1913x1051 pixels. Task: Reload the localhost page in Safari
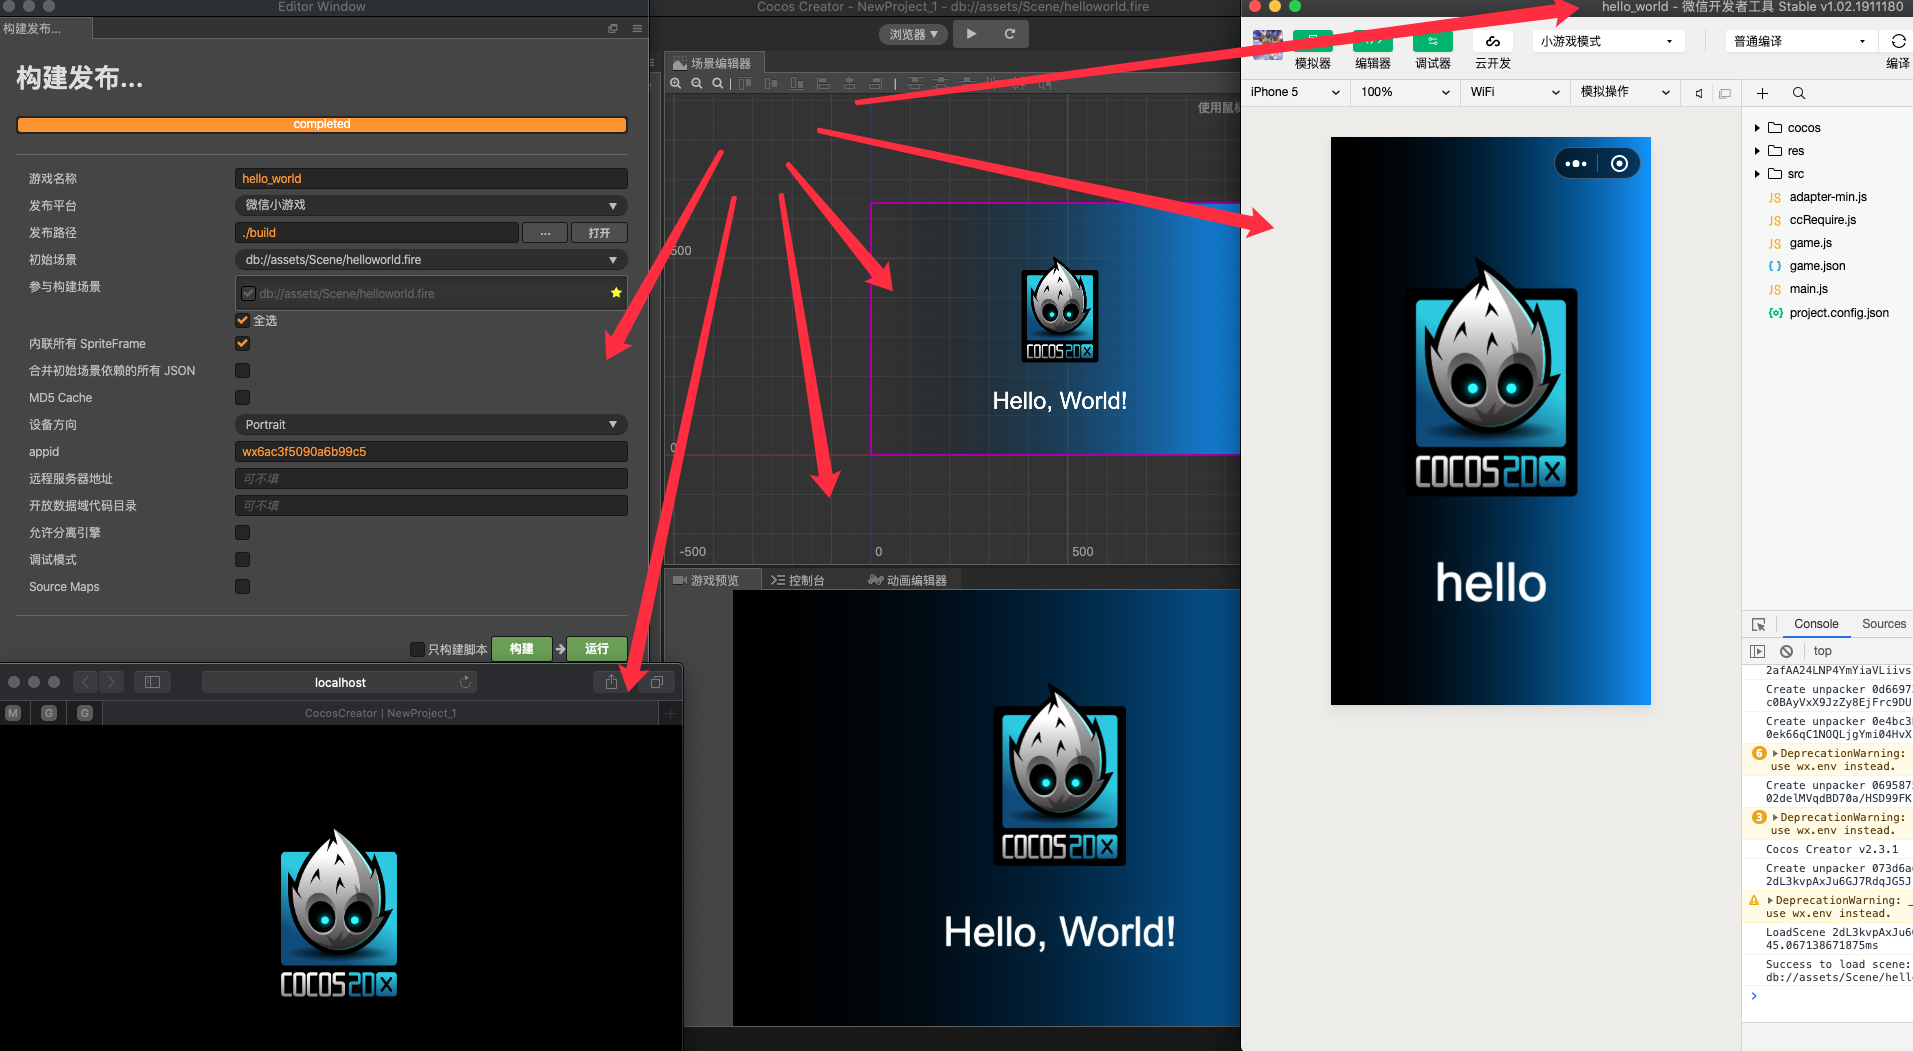[465, 682]
